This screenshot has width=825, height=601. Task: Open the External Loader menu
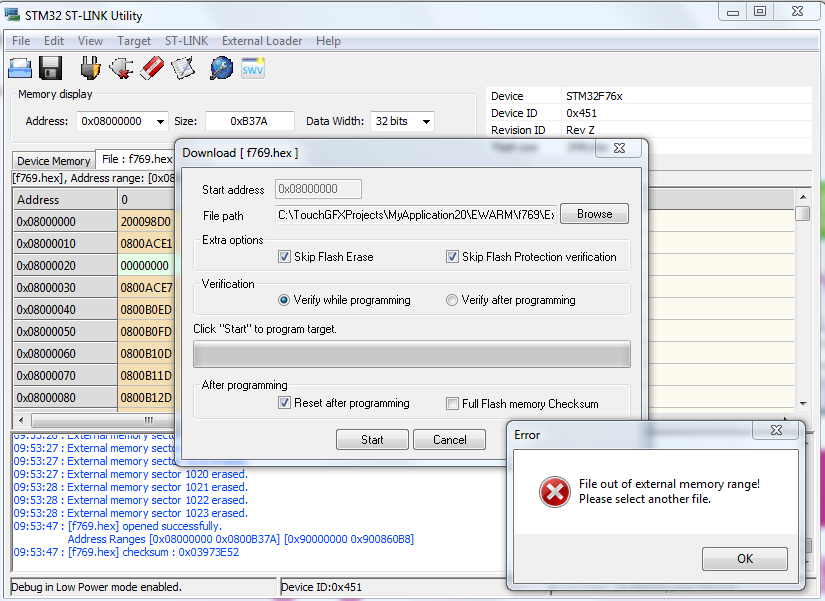tap(261, 41)
